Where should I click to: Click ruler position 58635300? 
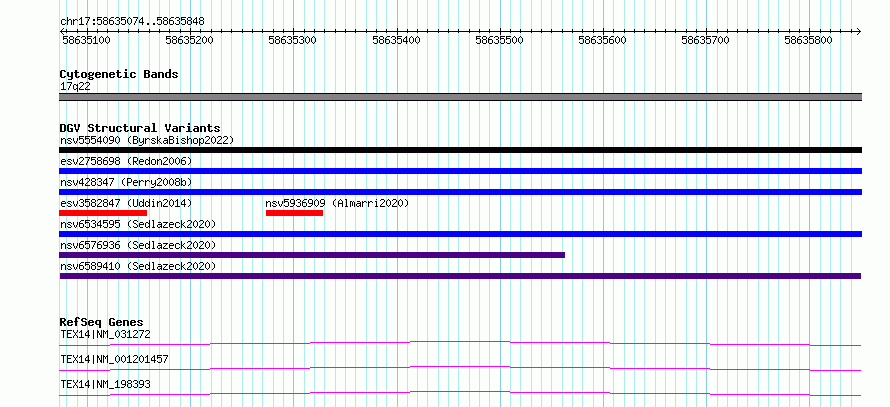(292, 40)
